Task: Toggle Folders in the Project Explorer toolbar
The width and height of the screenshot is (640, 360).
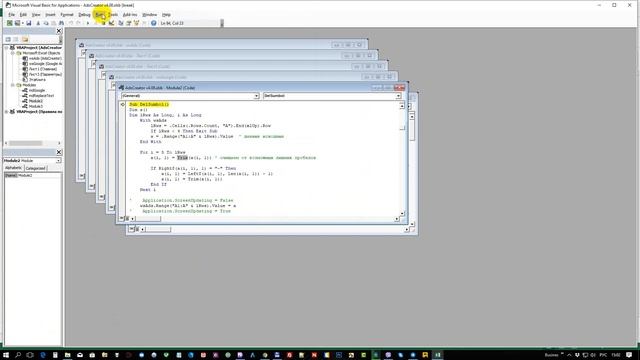Action: tap(25, 39)
